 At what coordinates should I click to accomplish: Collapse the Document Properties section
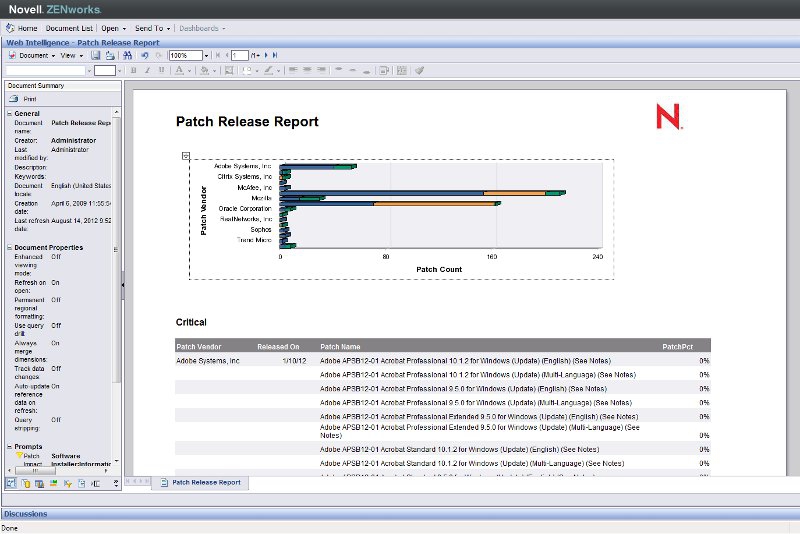click(9, 247)
